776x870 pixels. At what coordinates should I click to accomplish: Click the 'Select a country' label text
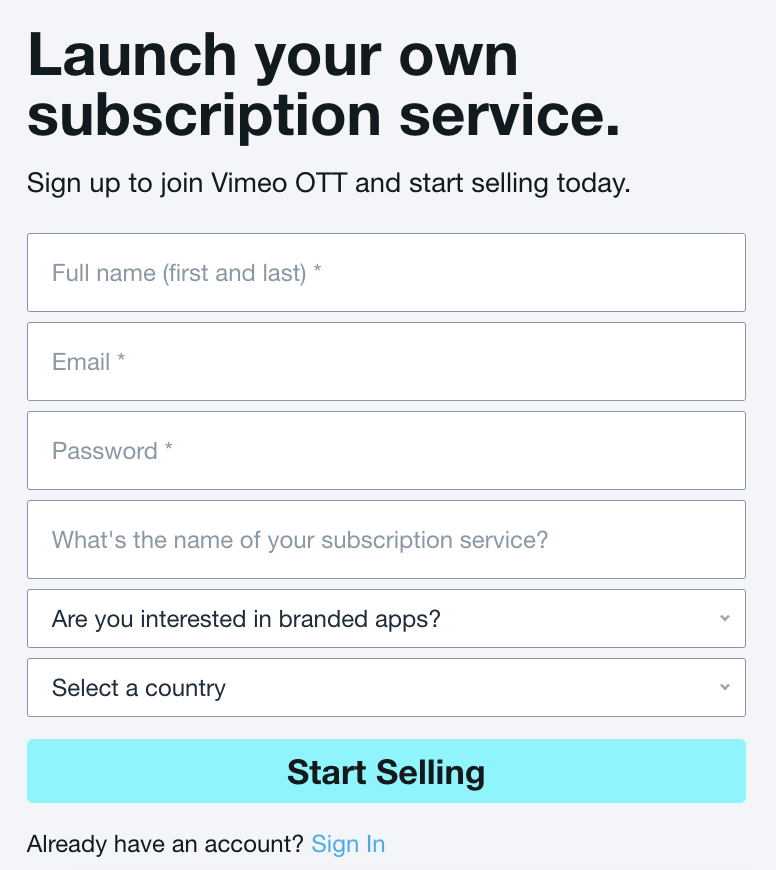click(x=139, y=688)
